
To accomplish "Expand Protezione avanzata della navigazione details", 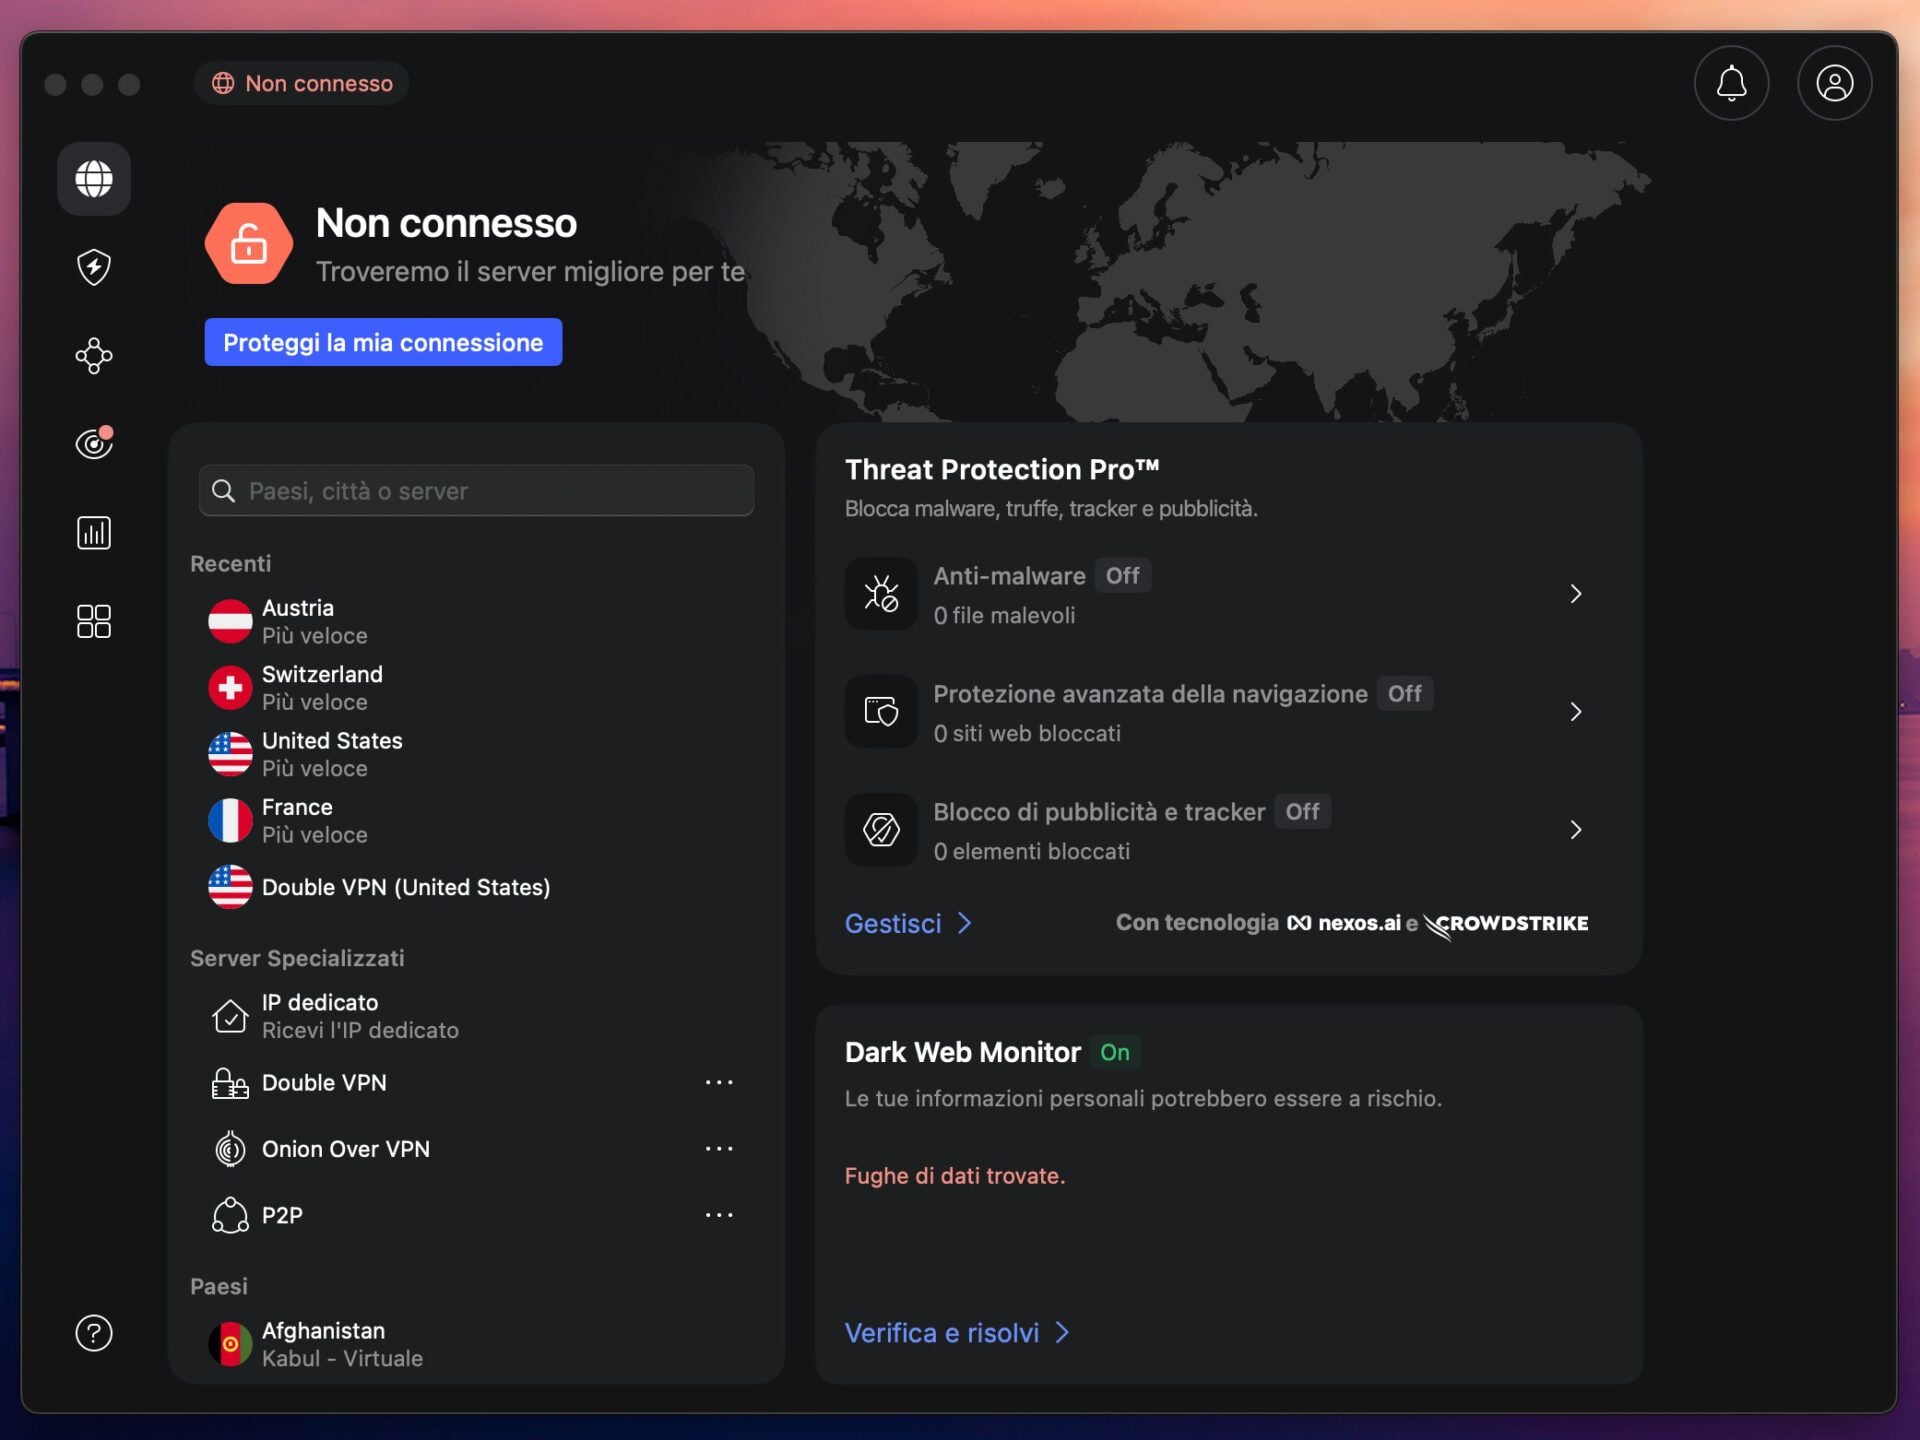I will [x=1576, y=712].
